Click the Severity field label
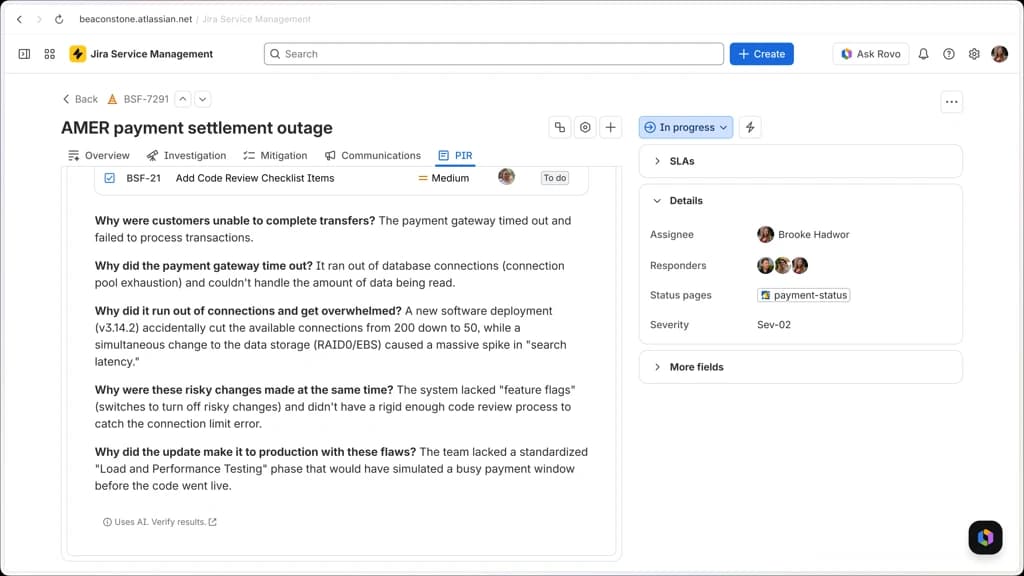 (x=669, y=325)
